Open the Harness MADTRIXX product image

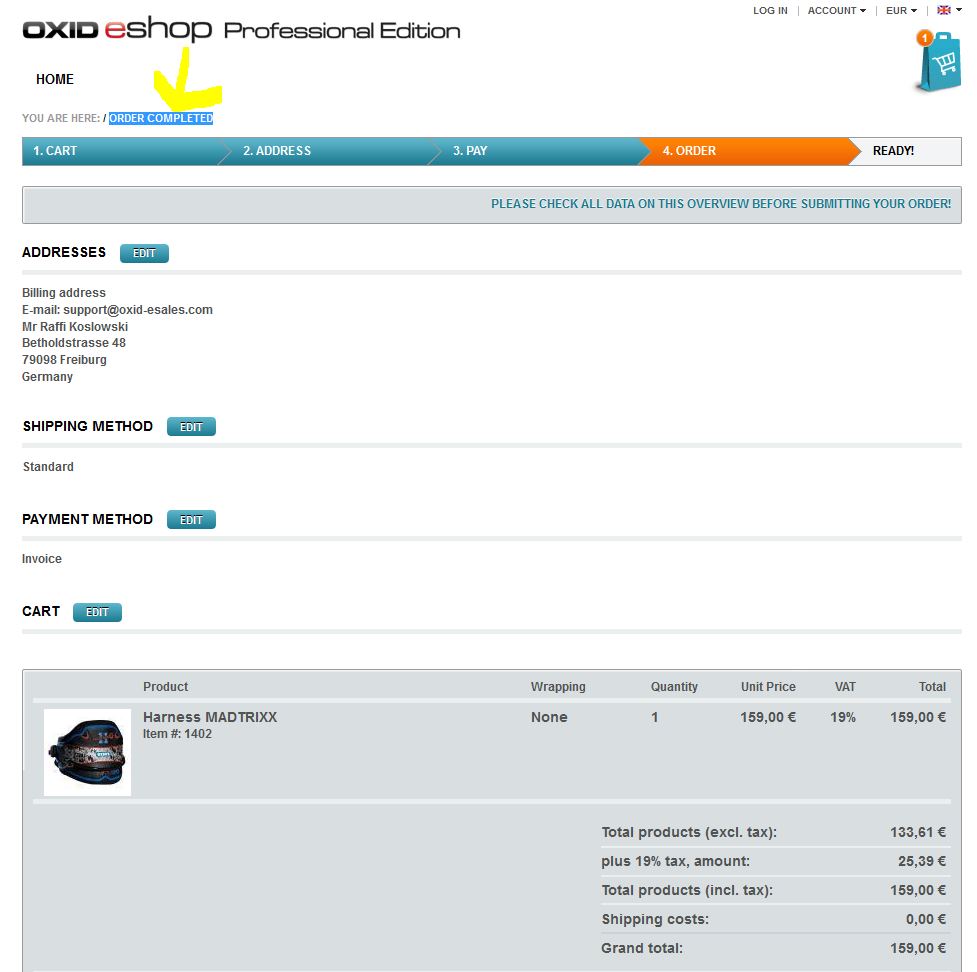87,752
